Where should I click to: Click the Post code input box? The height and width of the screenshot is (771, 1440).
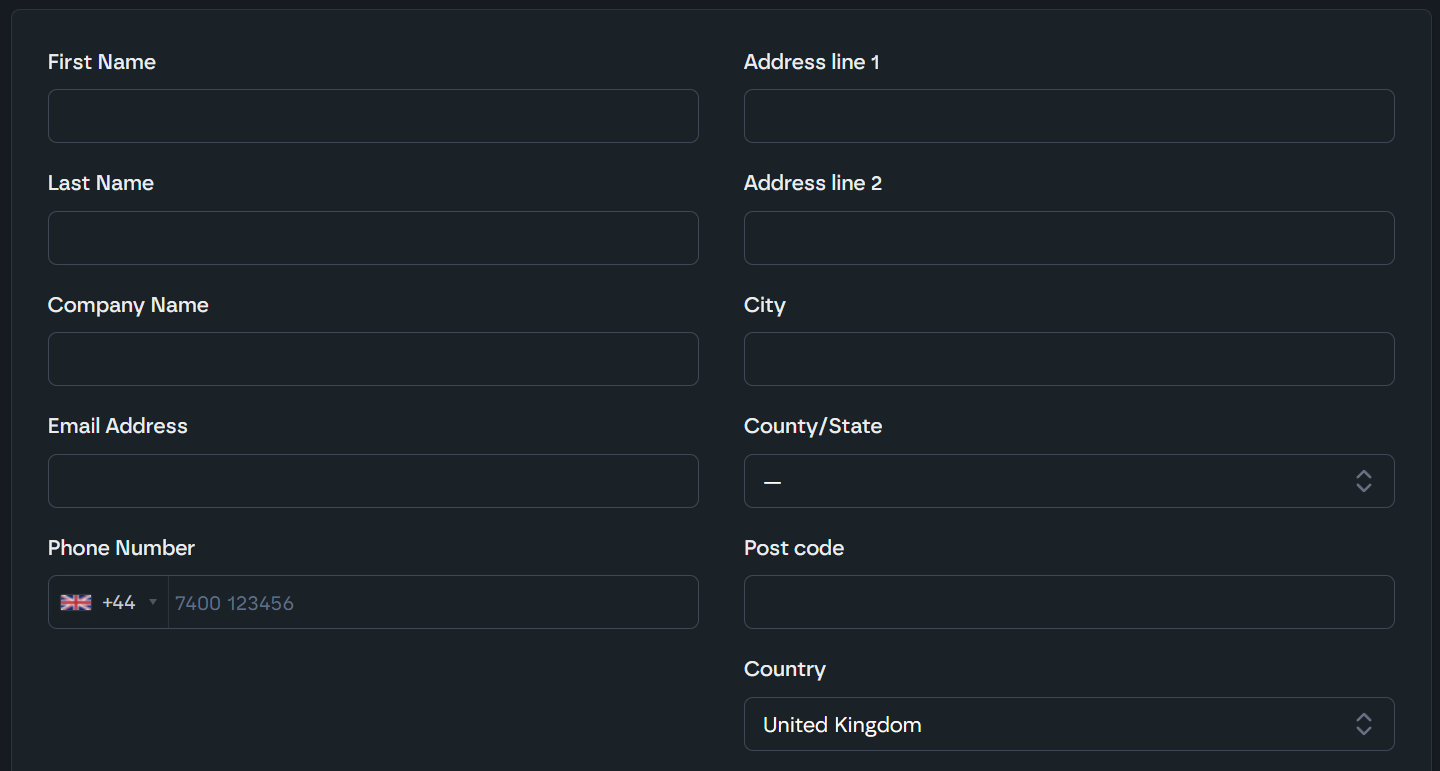1069,602
